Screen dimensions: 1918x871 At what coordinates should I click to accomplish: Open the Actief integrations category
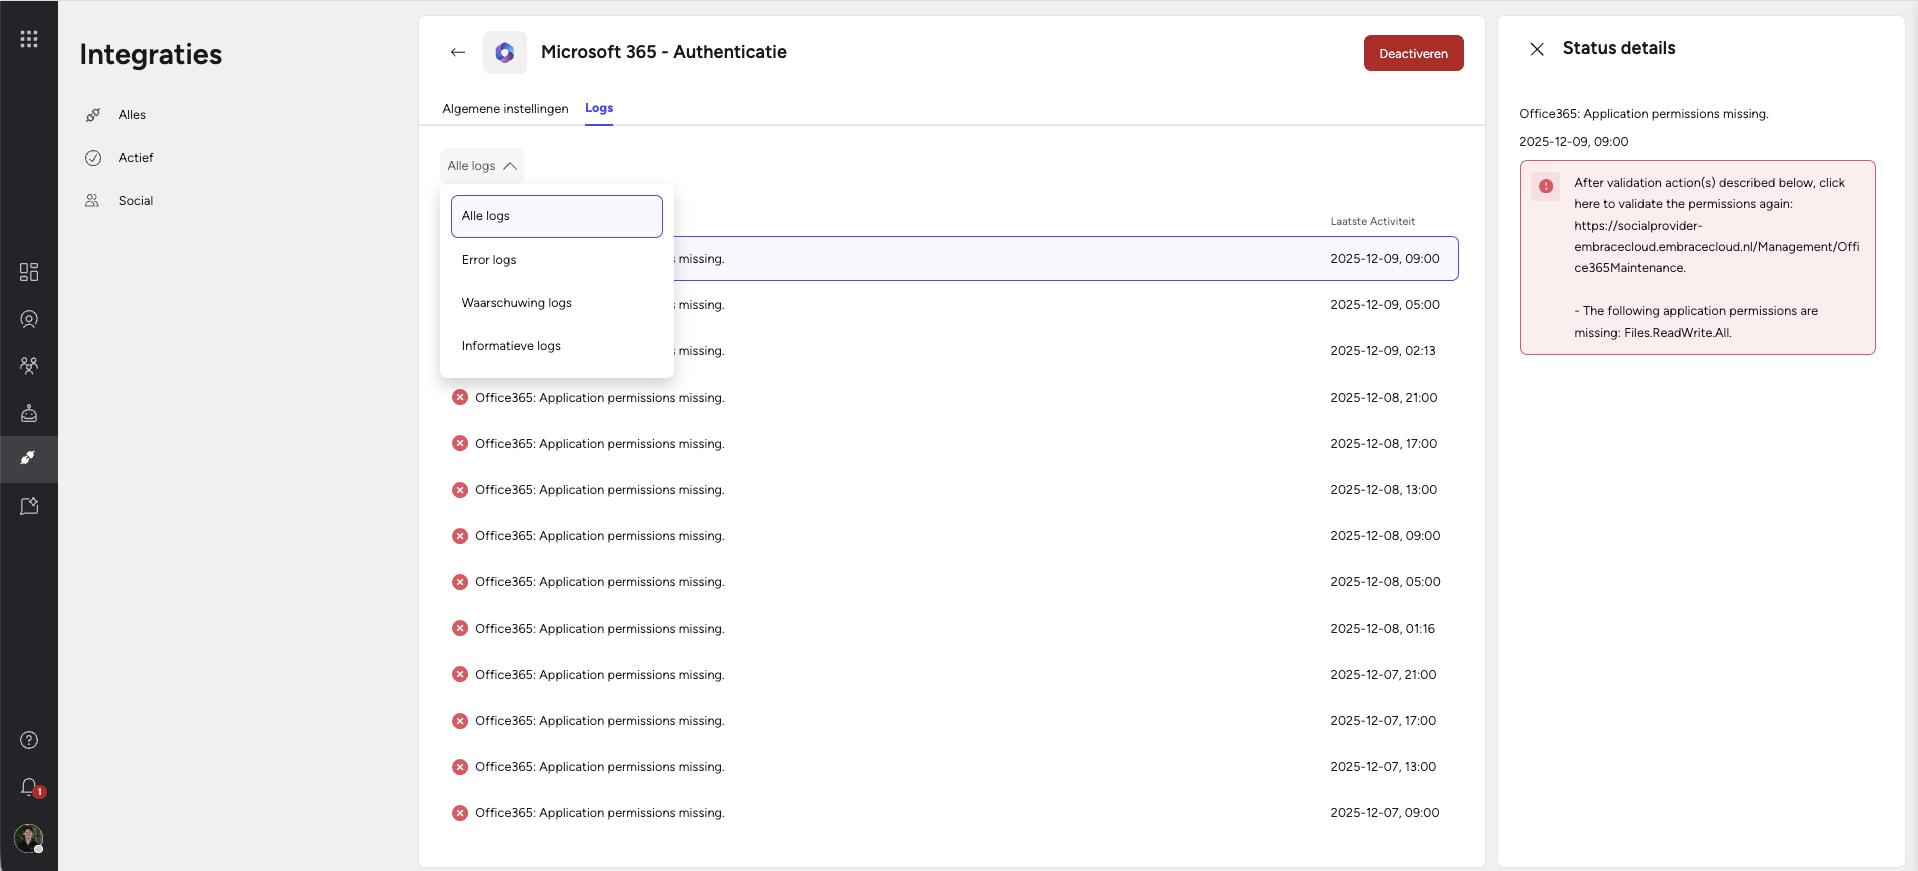click(x=136, y=158)
